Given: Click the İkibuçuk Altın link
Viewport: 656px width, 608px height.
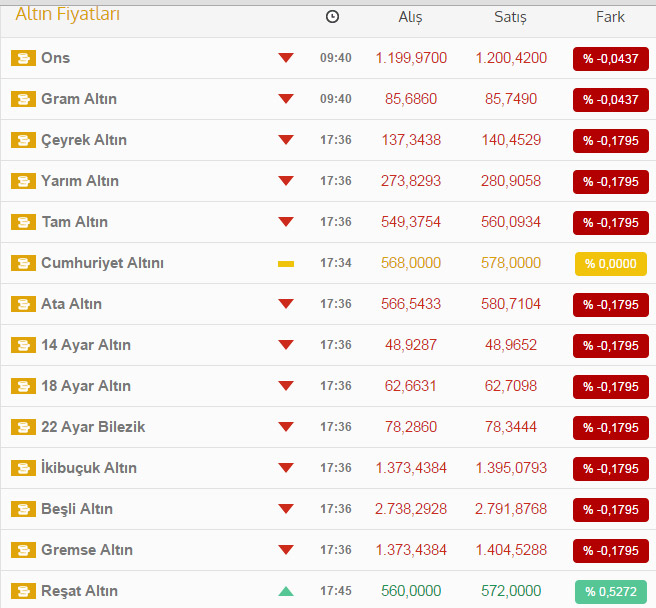Looking at the screenshot, I should (89, 468).
